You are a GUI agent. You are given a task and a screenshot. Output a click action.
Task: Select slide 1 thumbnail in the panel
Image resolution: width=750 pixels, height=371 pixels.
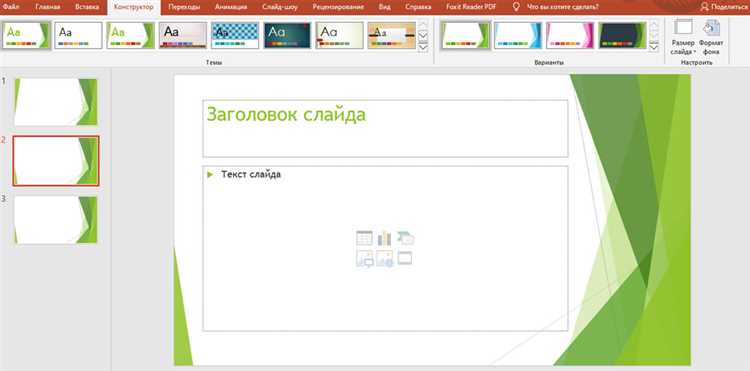click(x=56, y=102)
